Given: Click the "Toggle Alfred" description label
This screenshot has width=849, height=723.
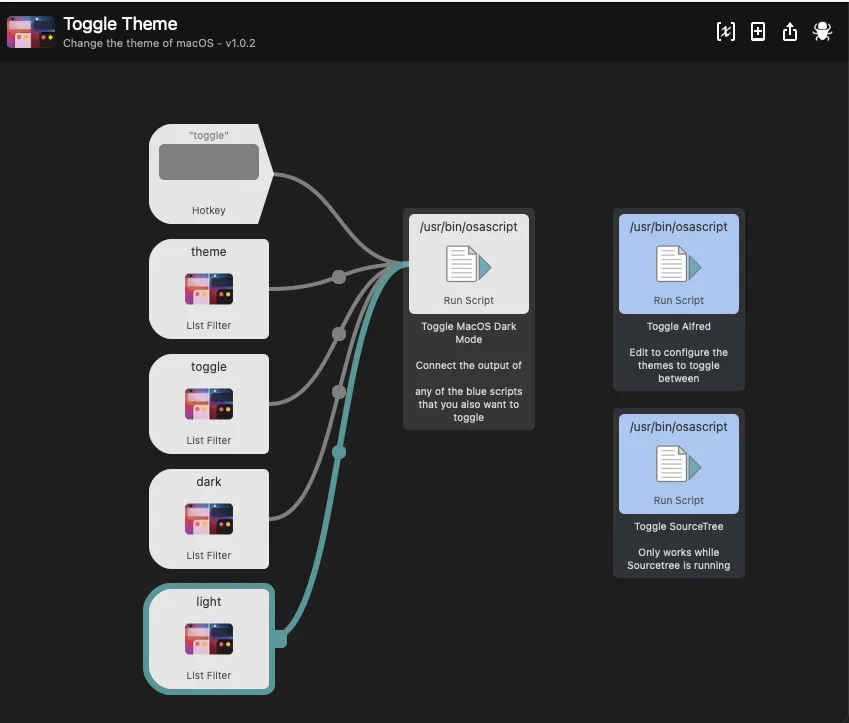Looking at the screenshot, I should pos(678,327).
